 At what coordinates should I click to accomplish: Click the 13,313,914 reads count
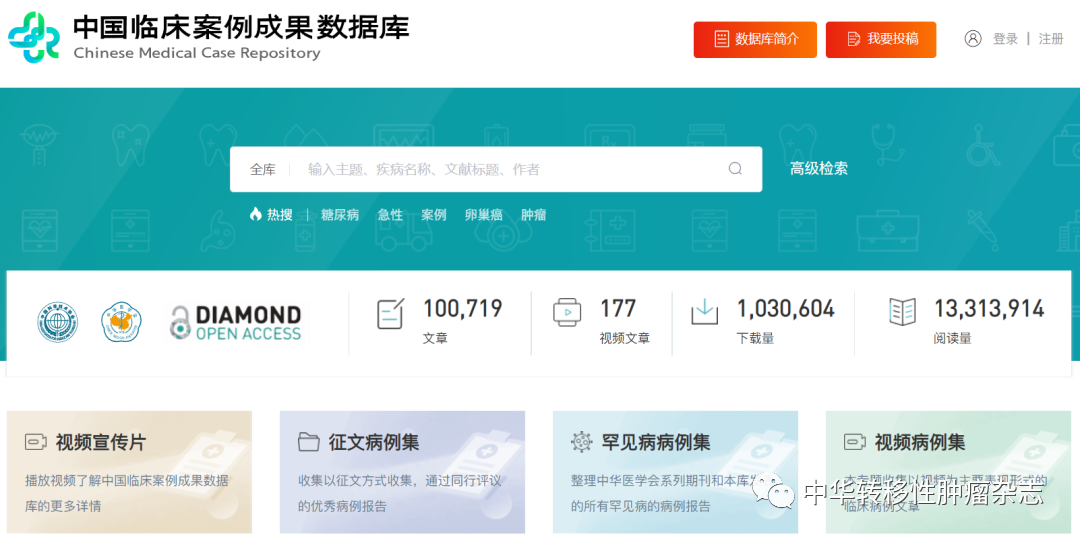tap(989, 309)
